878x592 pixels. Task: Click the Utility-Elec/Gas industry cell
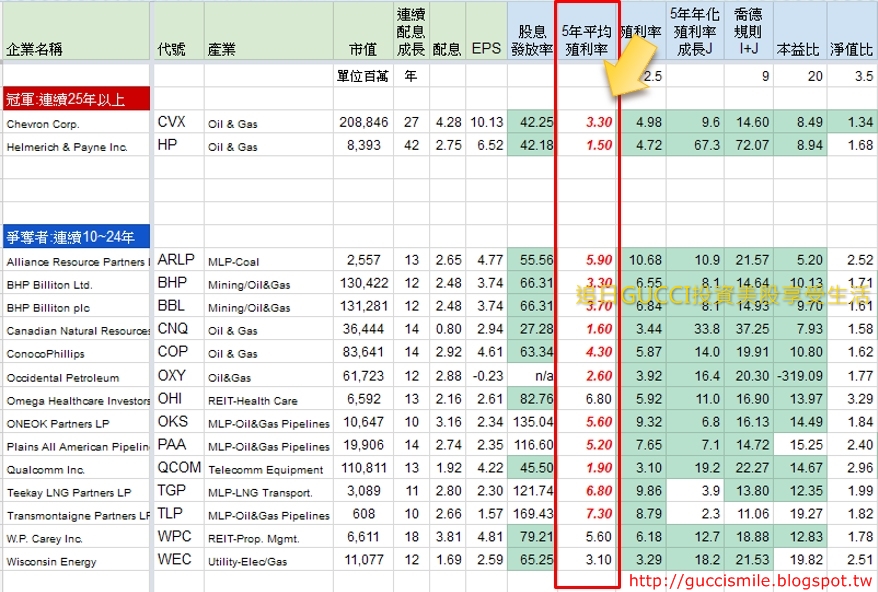[x=269, y=560]
